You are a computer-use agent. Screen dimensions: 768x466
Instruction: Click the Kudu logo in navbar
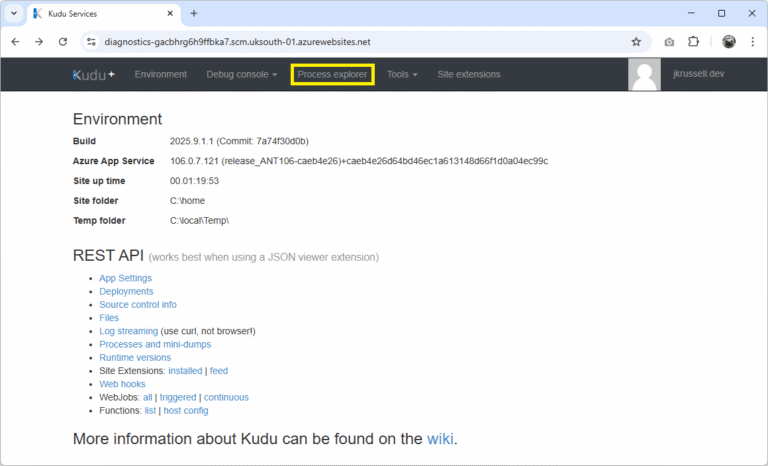click(93, 74)
